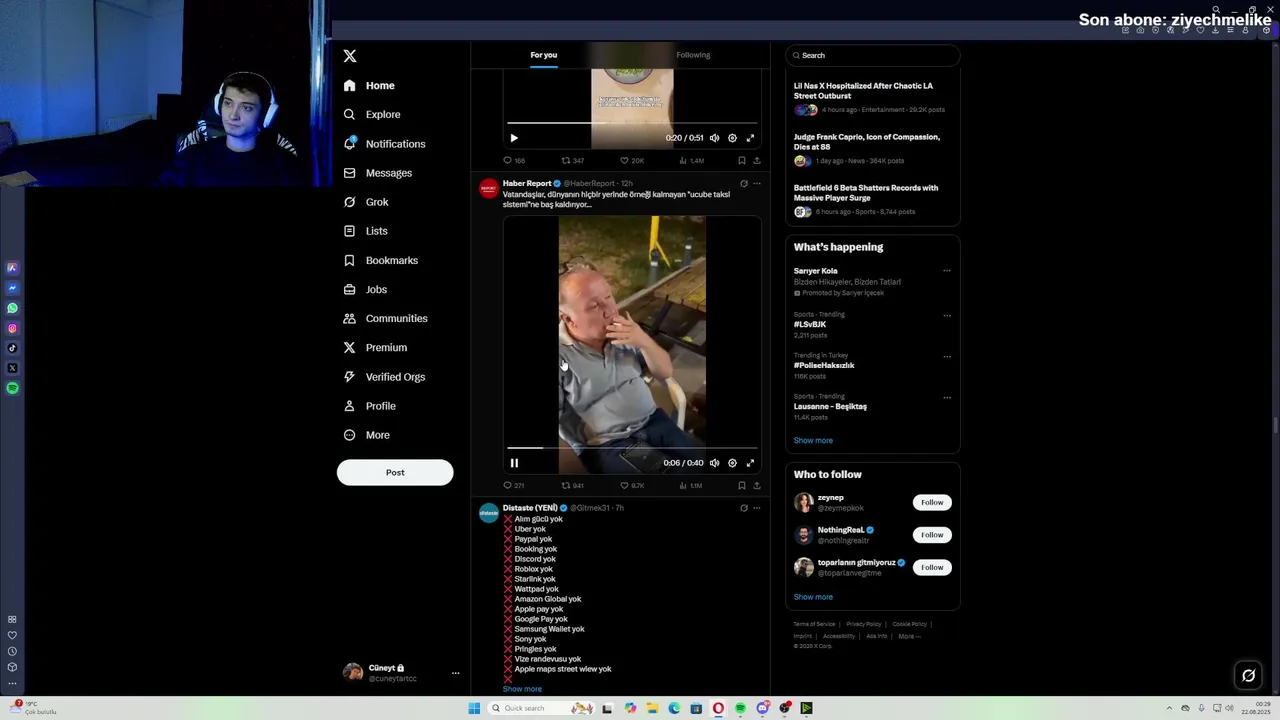Open Grok in the X sidebar
The image size is (1280, 720).
tap(365, 202)
